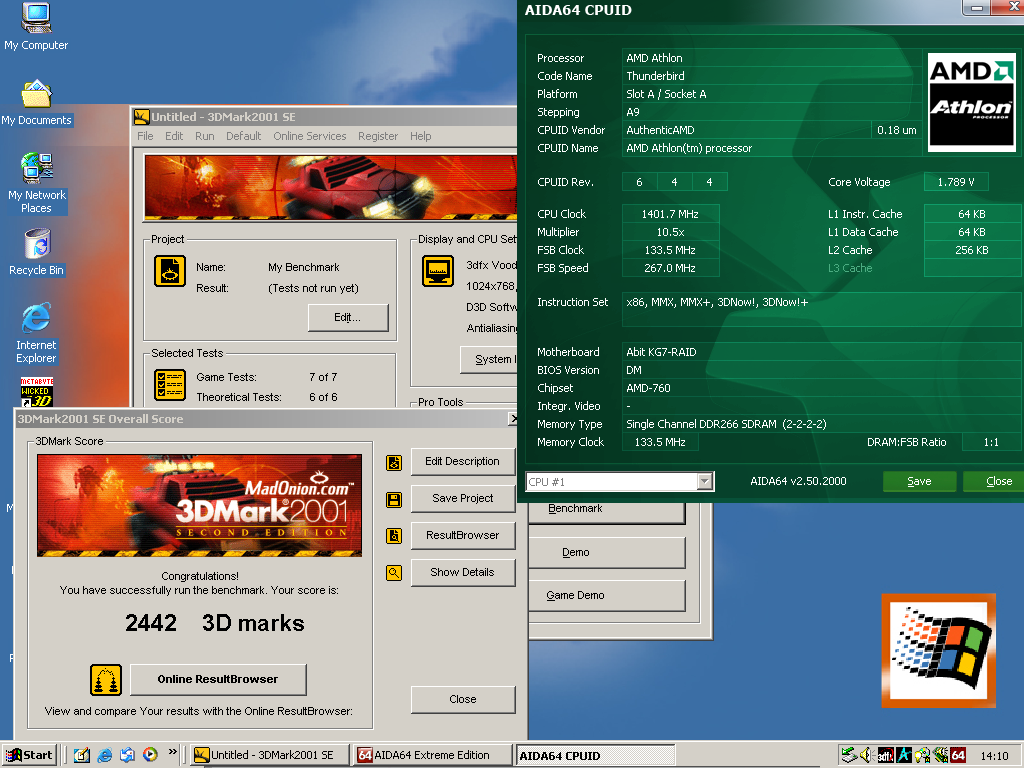The image size is (1024, 768).
Task: Open the My Documents folder icon
Action: [36, 103]
